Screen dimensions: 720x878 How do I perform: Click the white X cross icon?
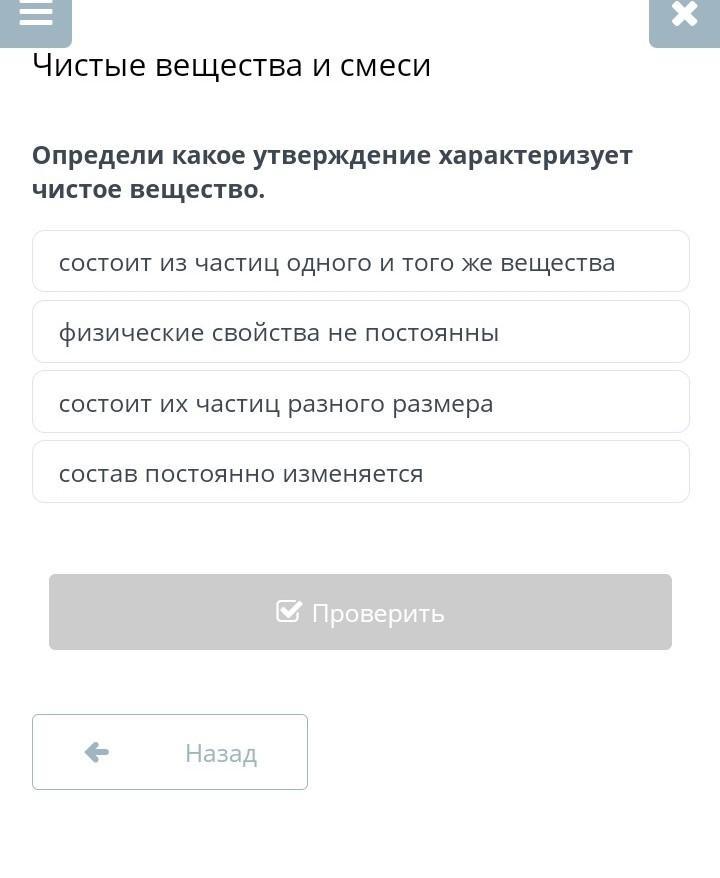(x=684, y=15)
